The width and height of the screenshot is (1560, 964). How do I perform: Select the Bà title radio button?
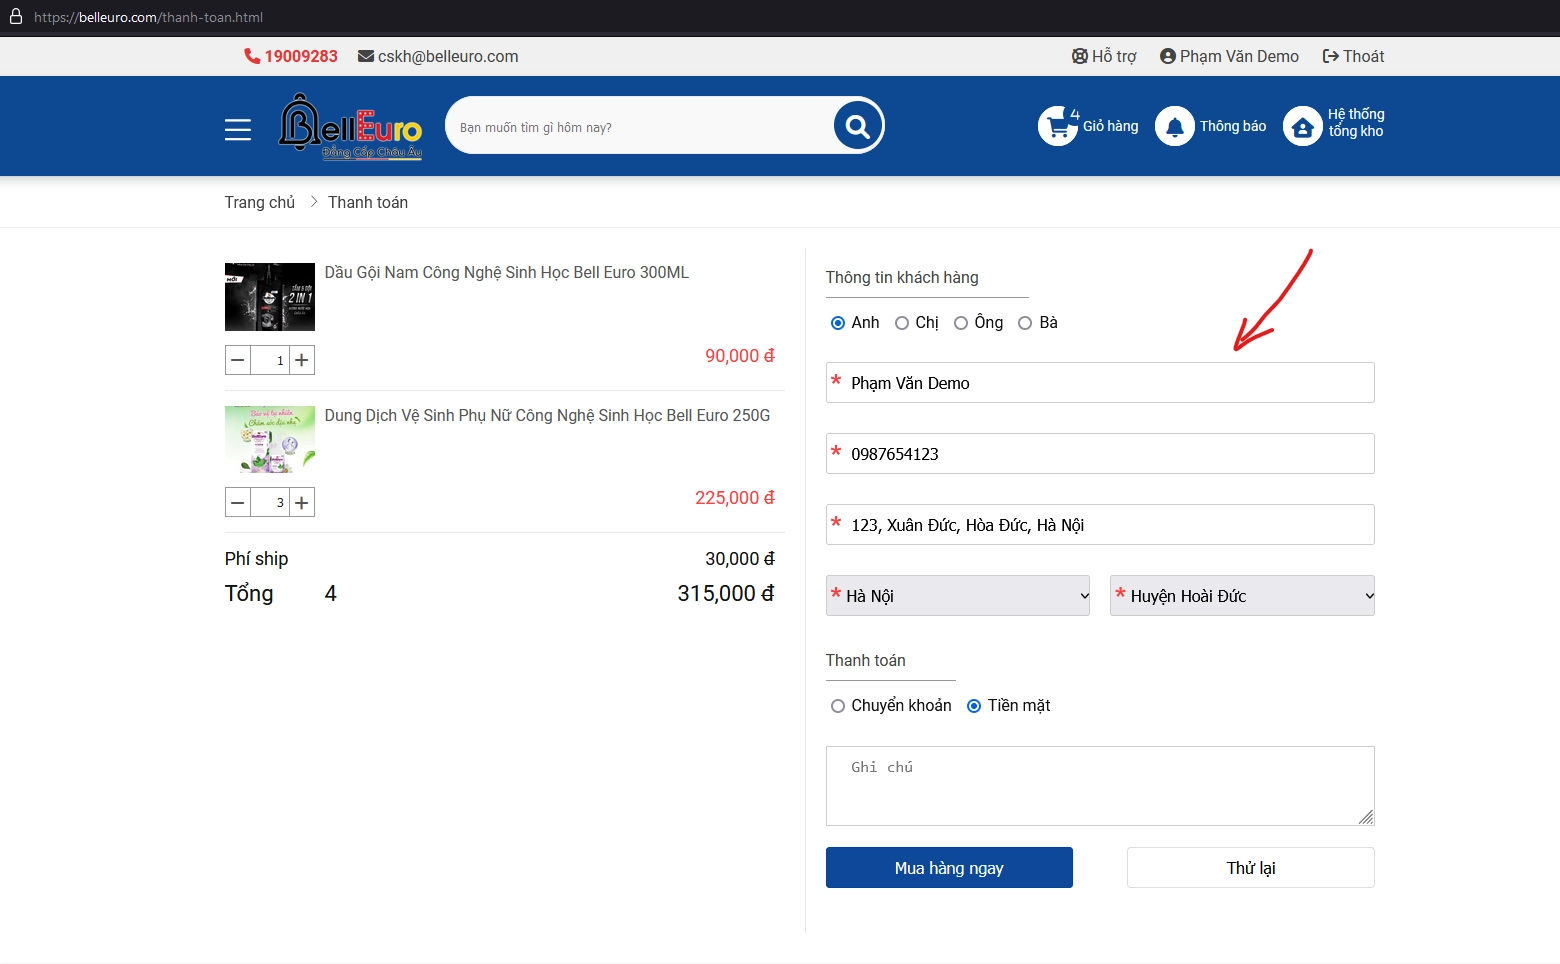[1025, 323]
